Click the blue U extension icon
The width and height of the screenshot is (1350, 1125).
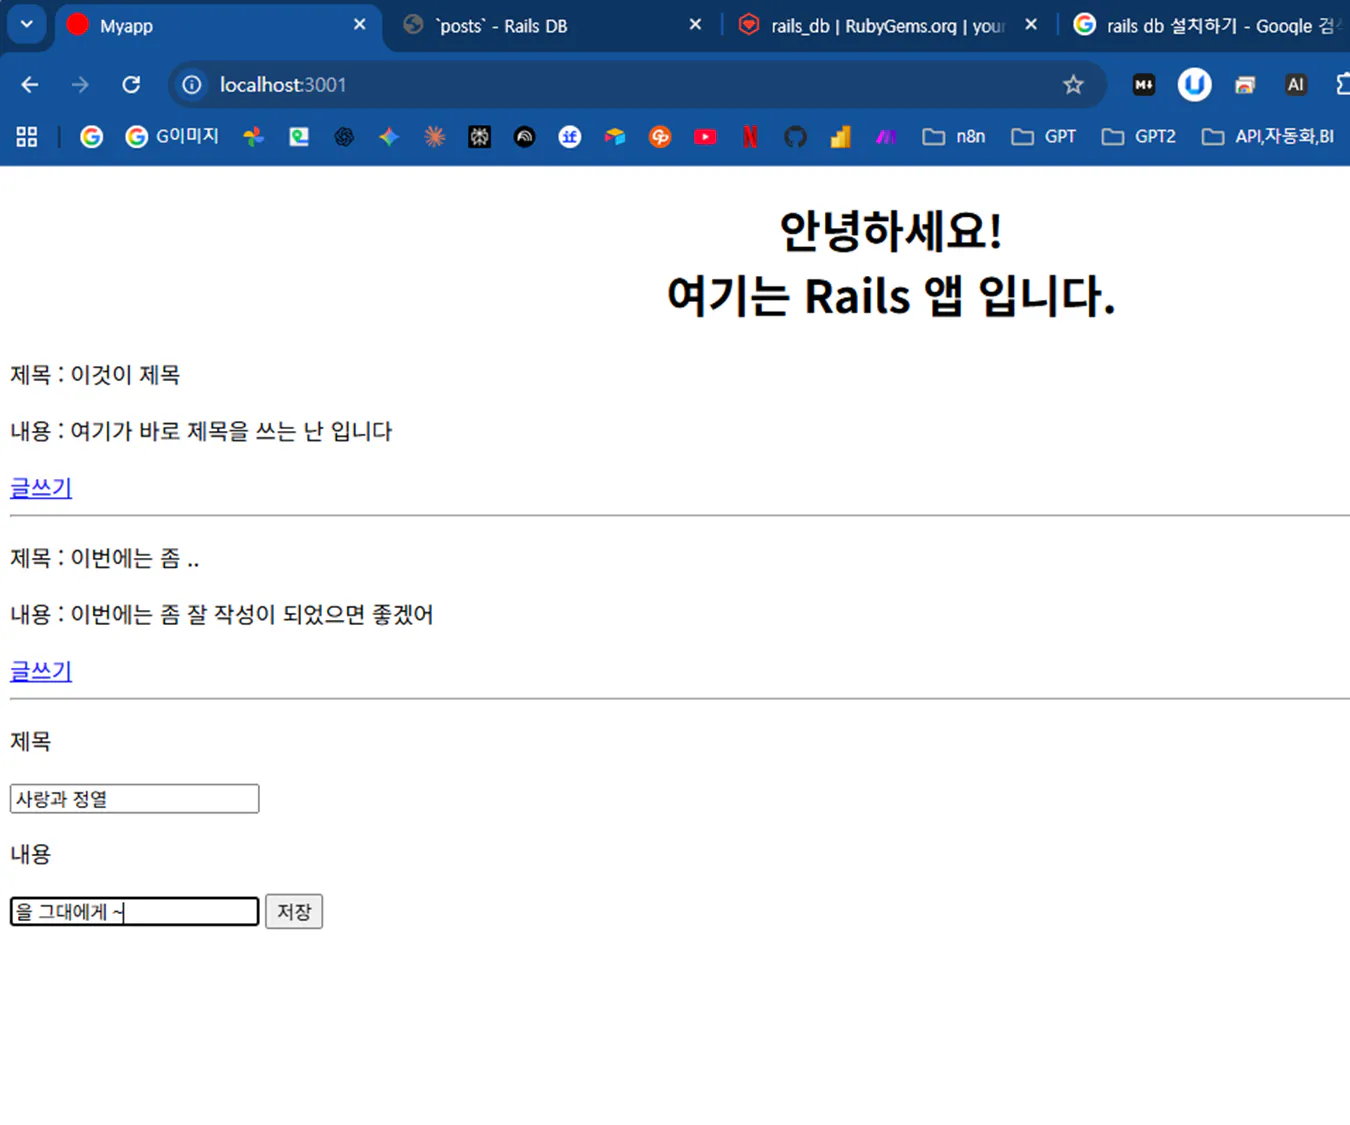1193,85
